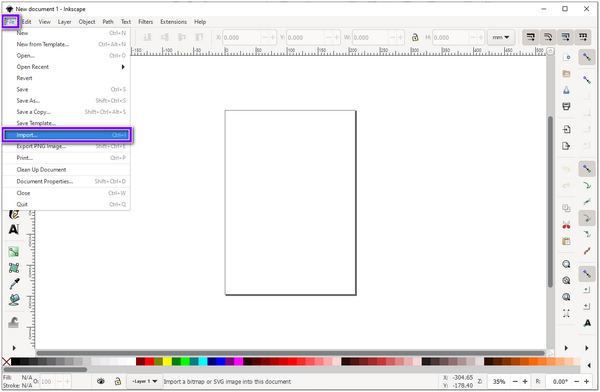Image resolution: width=600 pixels, height=392 pixels.
Task: Select the Gradient tool
Action: click(14, 252)
